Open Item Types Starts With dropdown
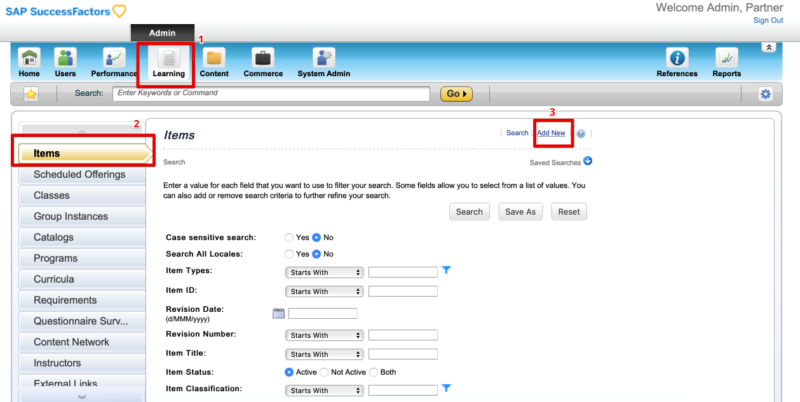800x402 pixels. [323, 272]
